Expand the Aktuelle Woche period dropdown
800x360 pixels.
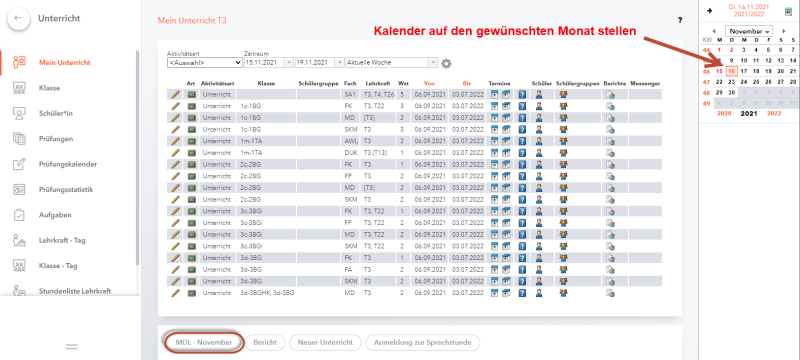pyautogui.click(x=433, y=62)
